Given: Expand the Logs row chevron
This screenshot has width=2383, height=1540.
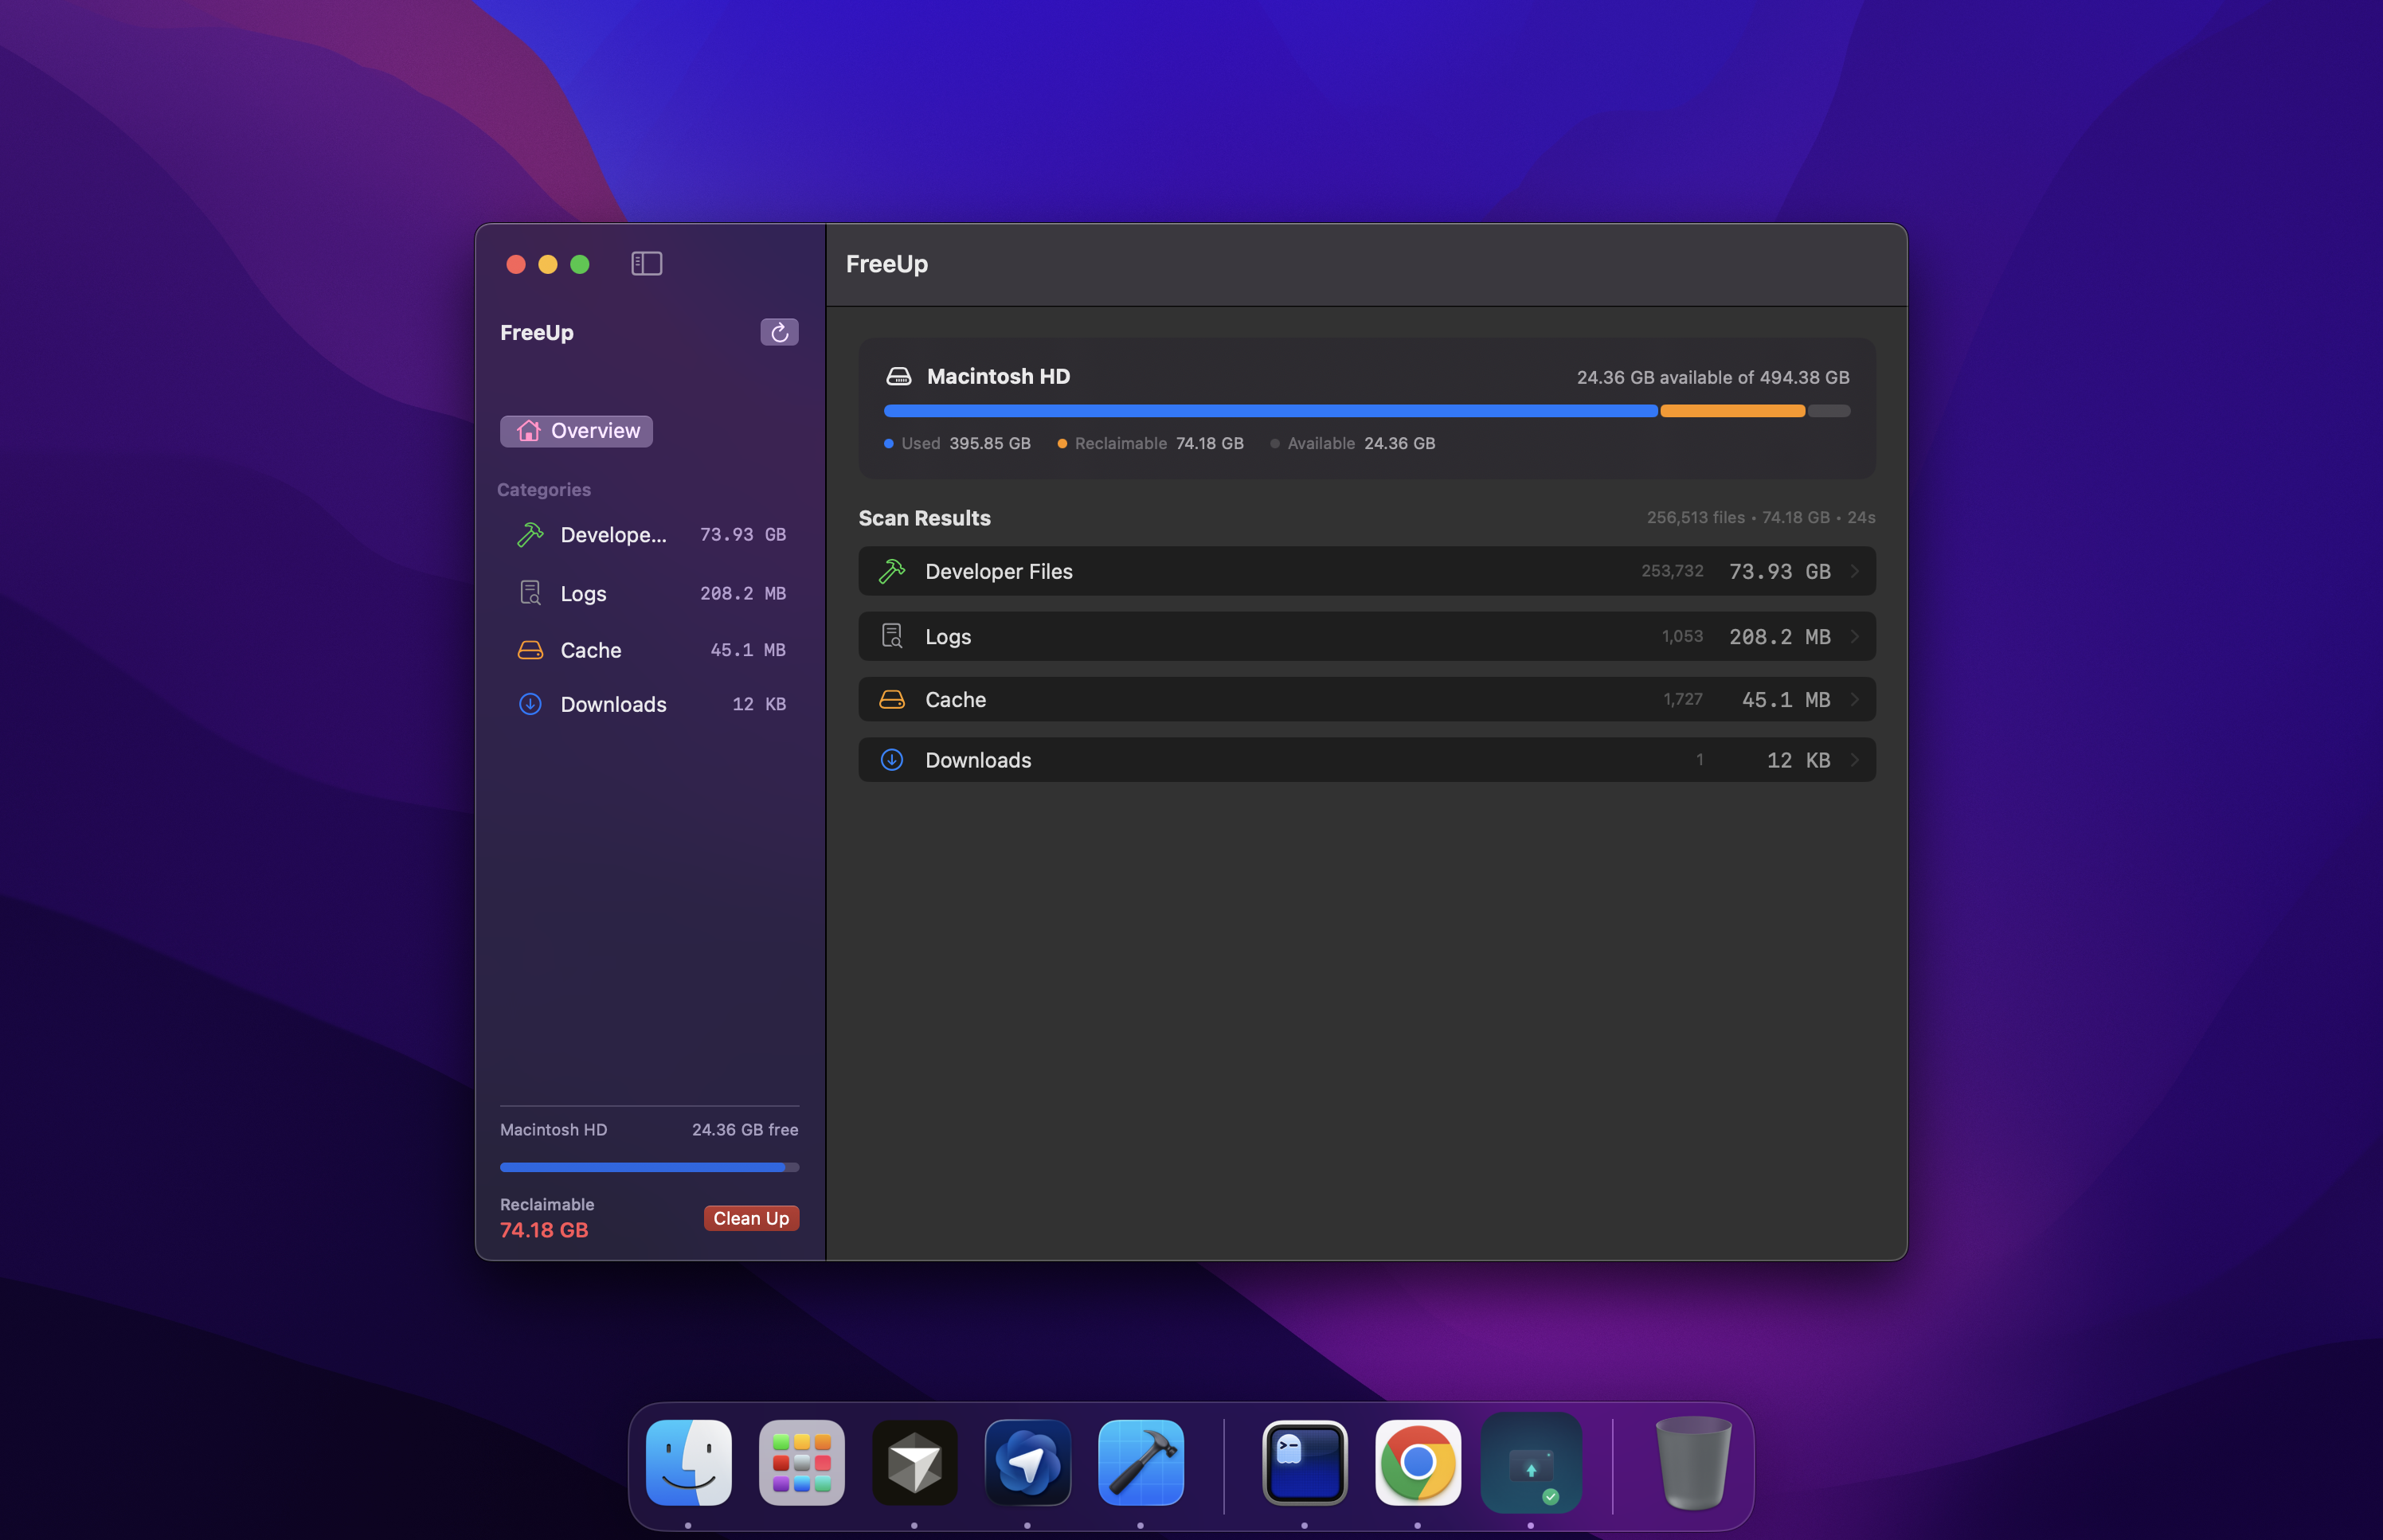Looking at the screenshot, I should click(1855, 636).
